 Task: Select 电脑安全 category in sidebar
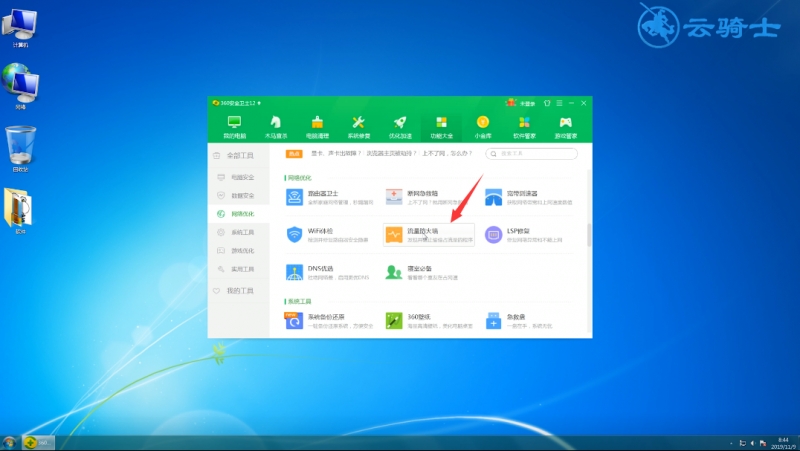point(239,177)
